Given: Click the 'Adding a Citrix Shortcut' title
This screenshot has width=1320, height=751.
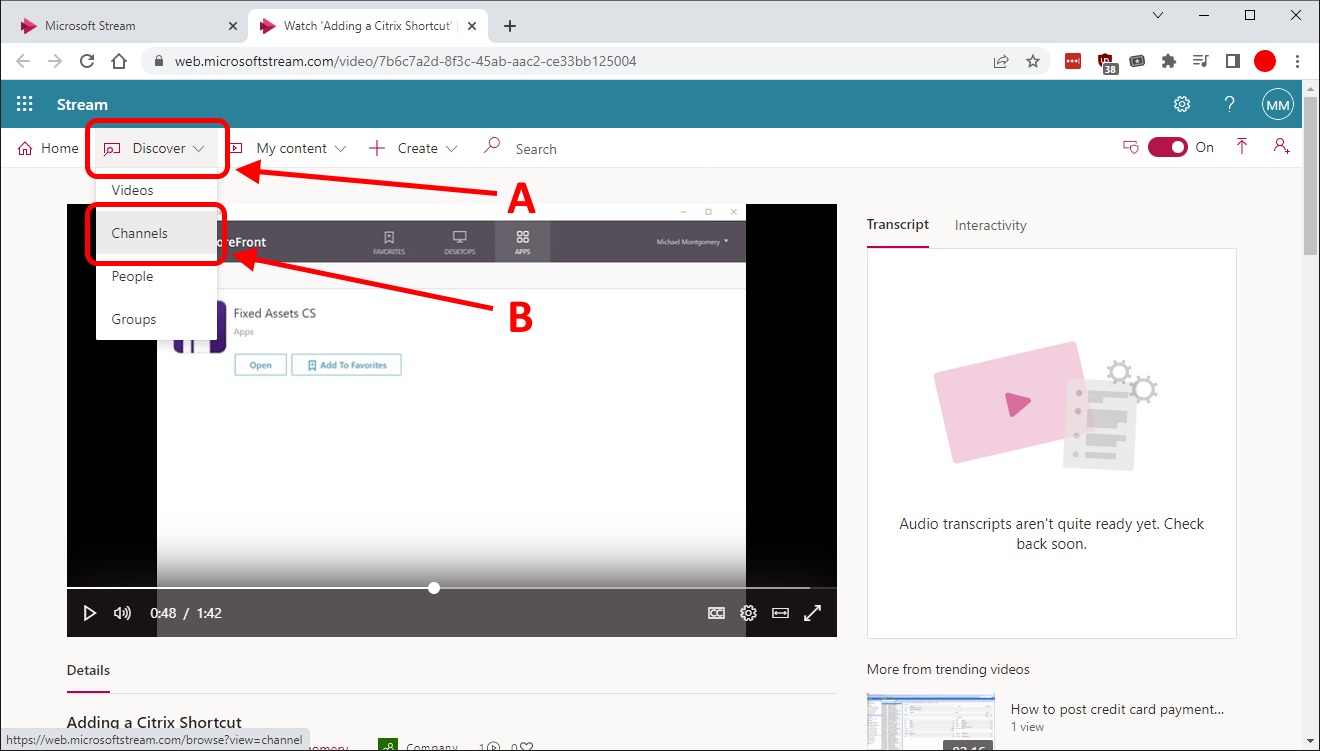Looking at the screenshot, I should click(154, 722).
